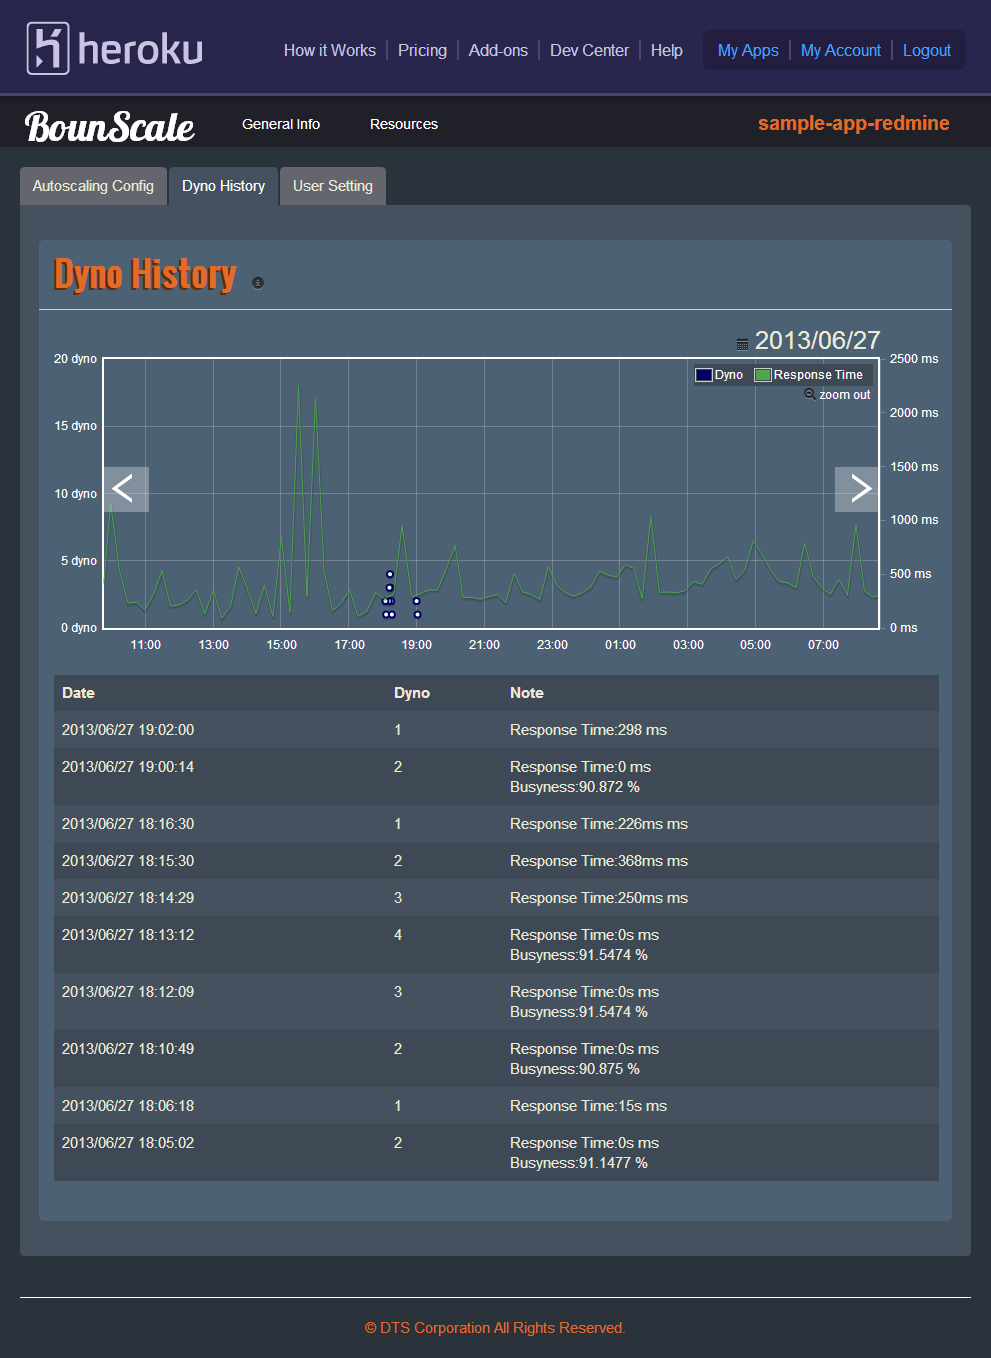Click Logout

(x=927, y=50)
